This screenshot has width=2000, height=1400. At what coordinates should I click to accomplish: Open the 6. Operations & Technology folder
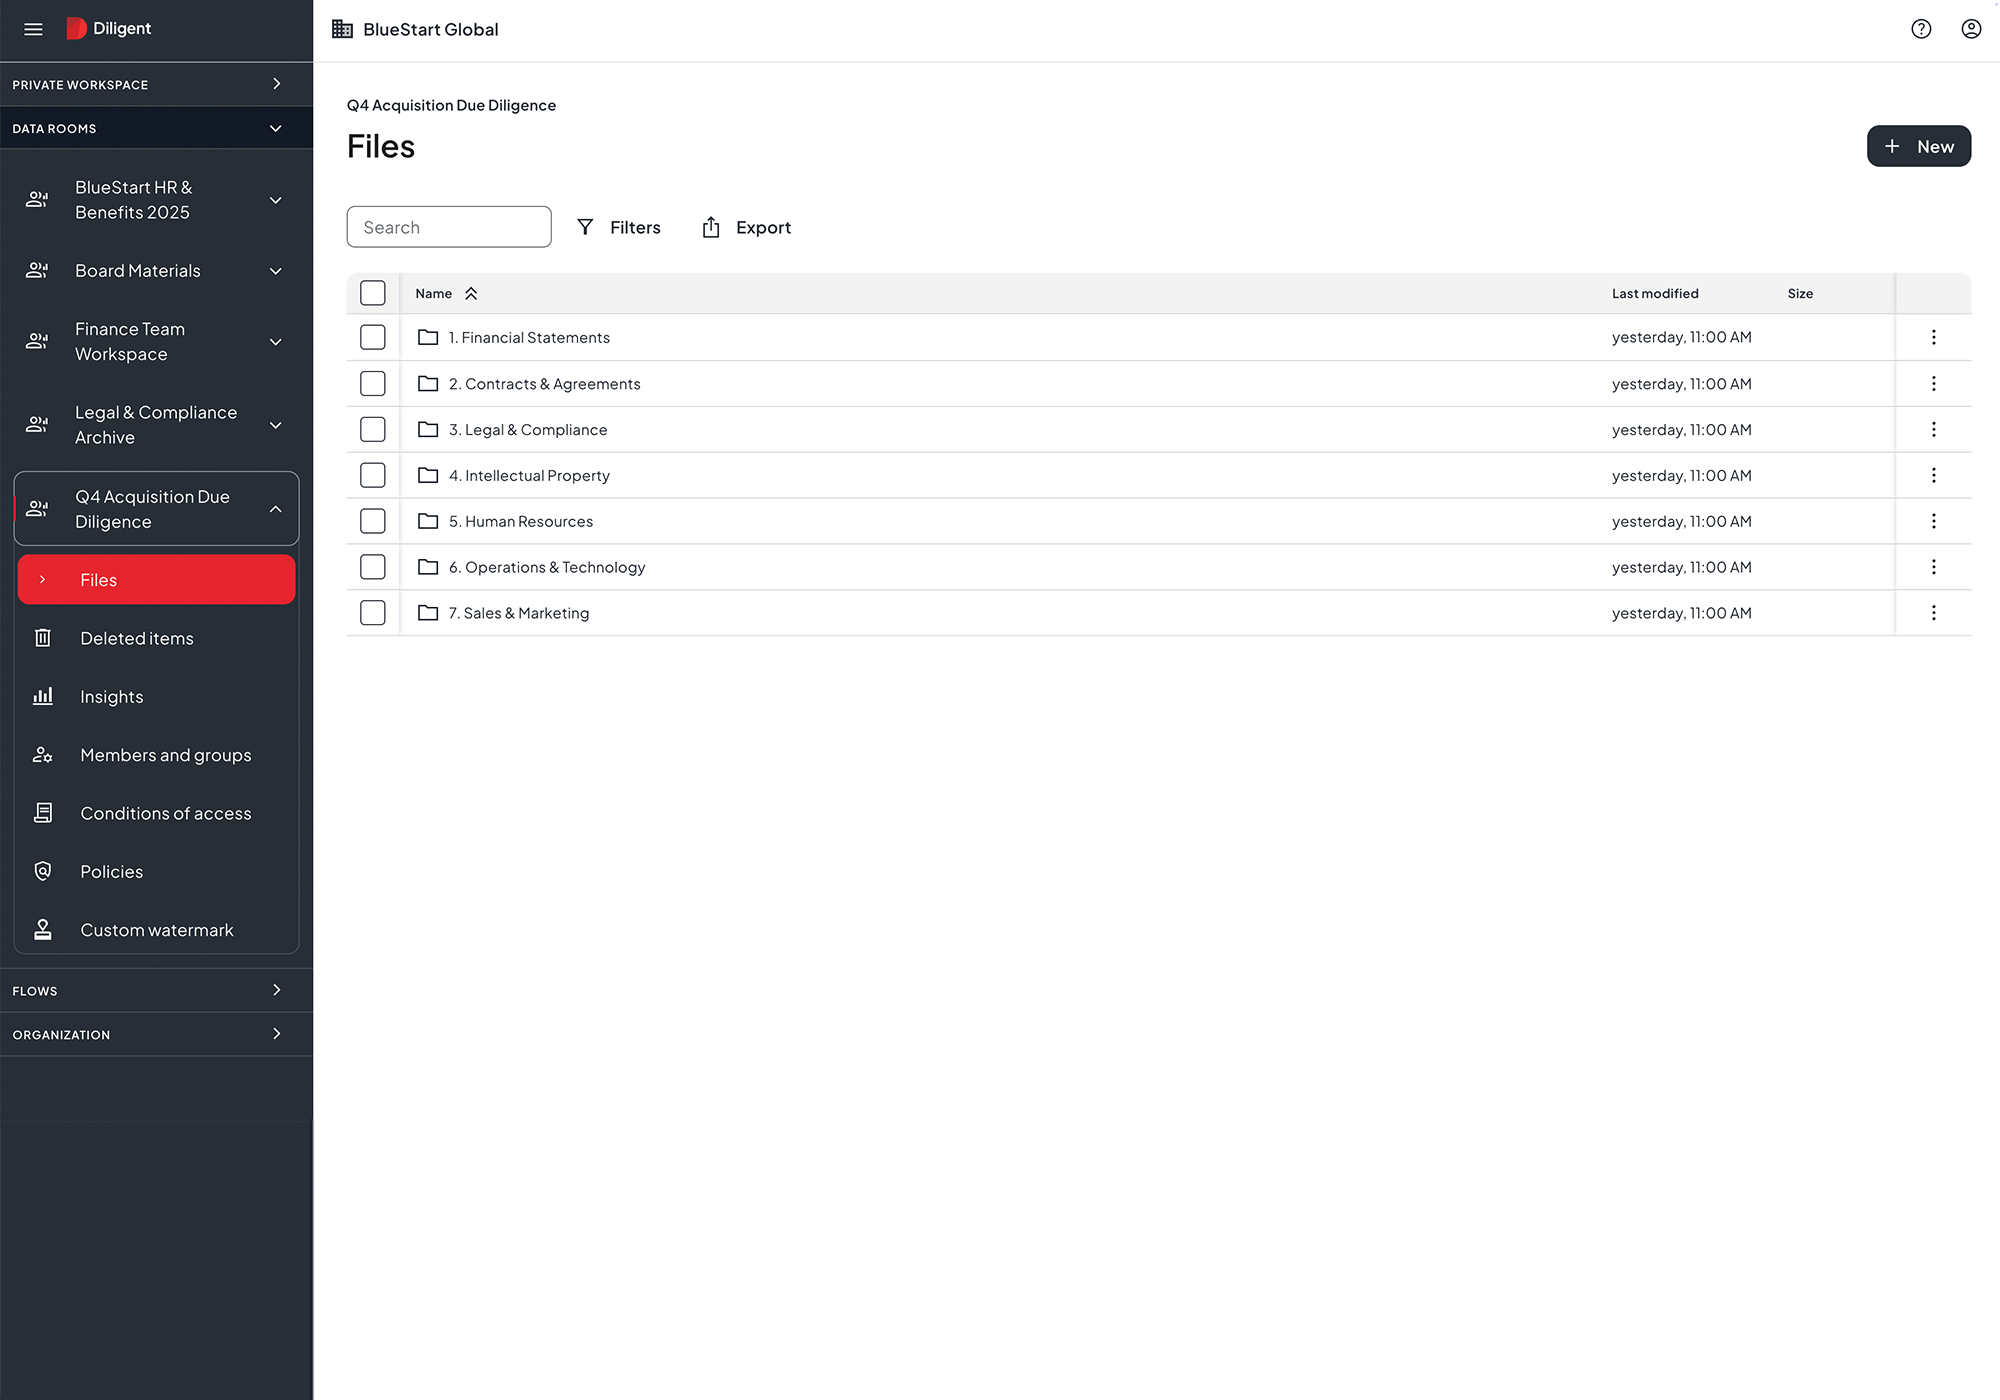[547, 567]
